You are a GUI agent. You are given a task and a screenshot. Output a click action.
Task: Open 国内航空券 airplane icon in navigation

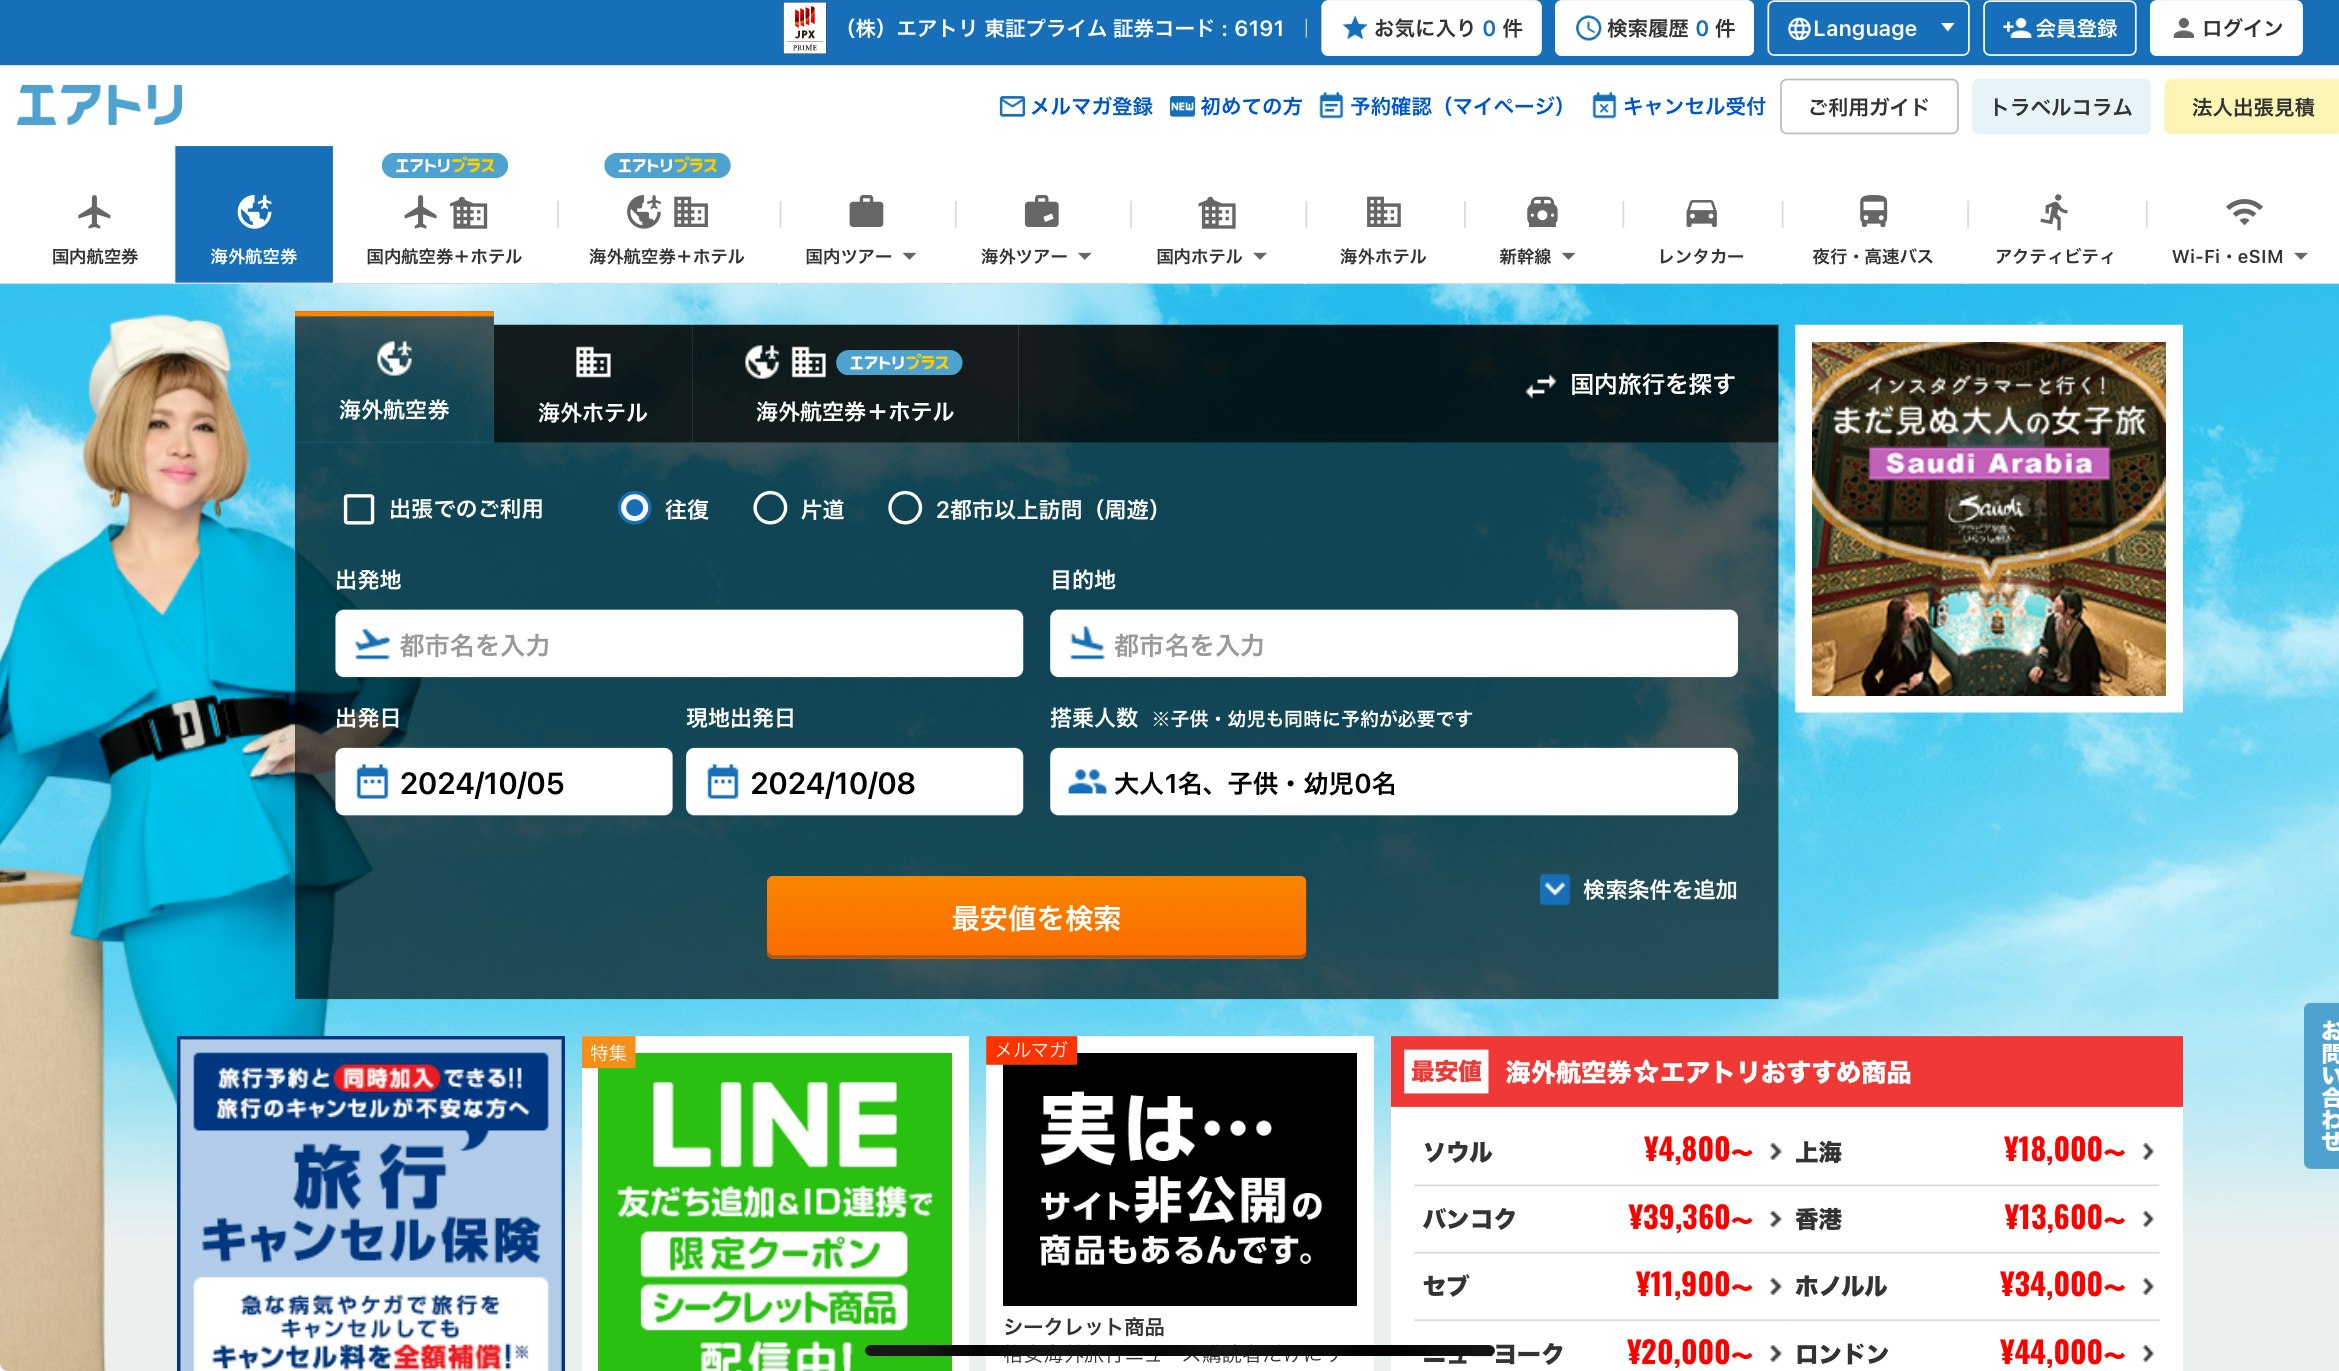click(x=95, y=212)
